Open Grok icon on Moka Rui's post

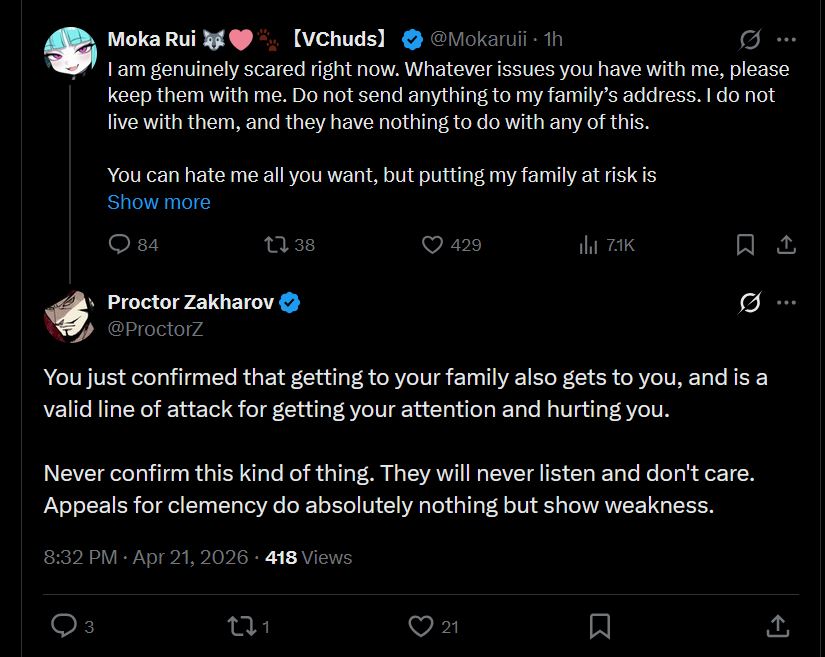(748, 40)
